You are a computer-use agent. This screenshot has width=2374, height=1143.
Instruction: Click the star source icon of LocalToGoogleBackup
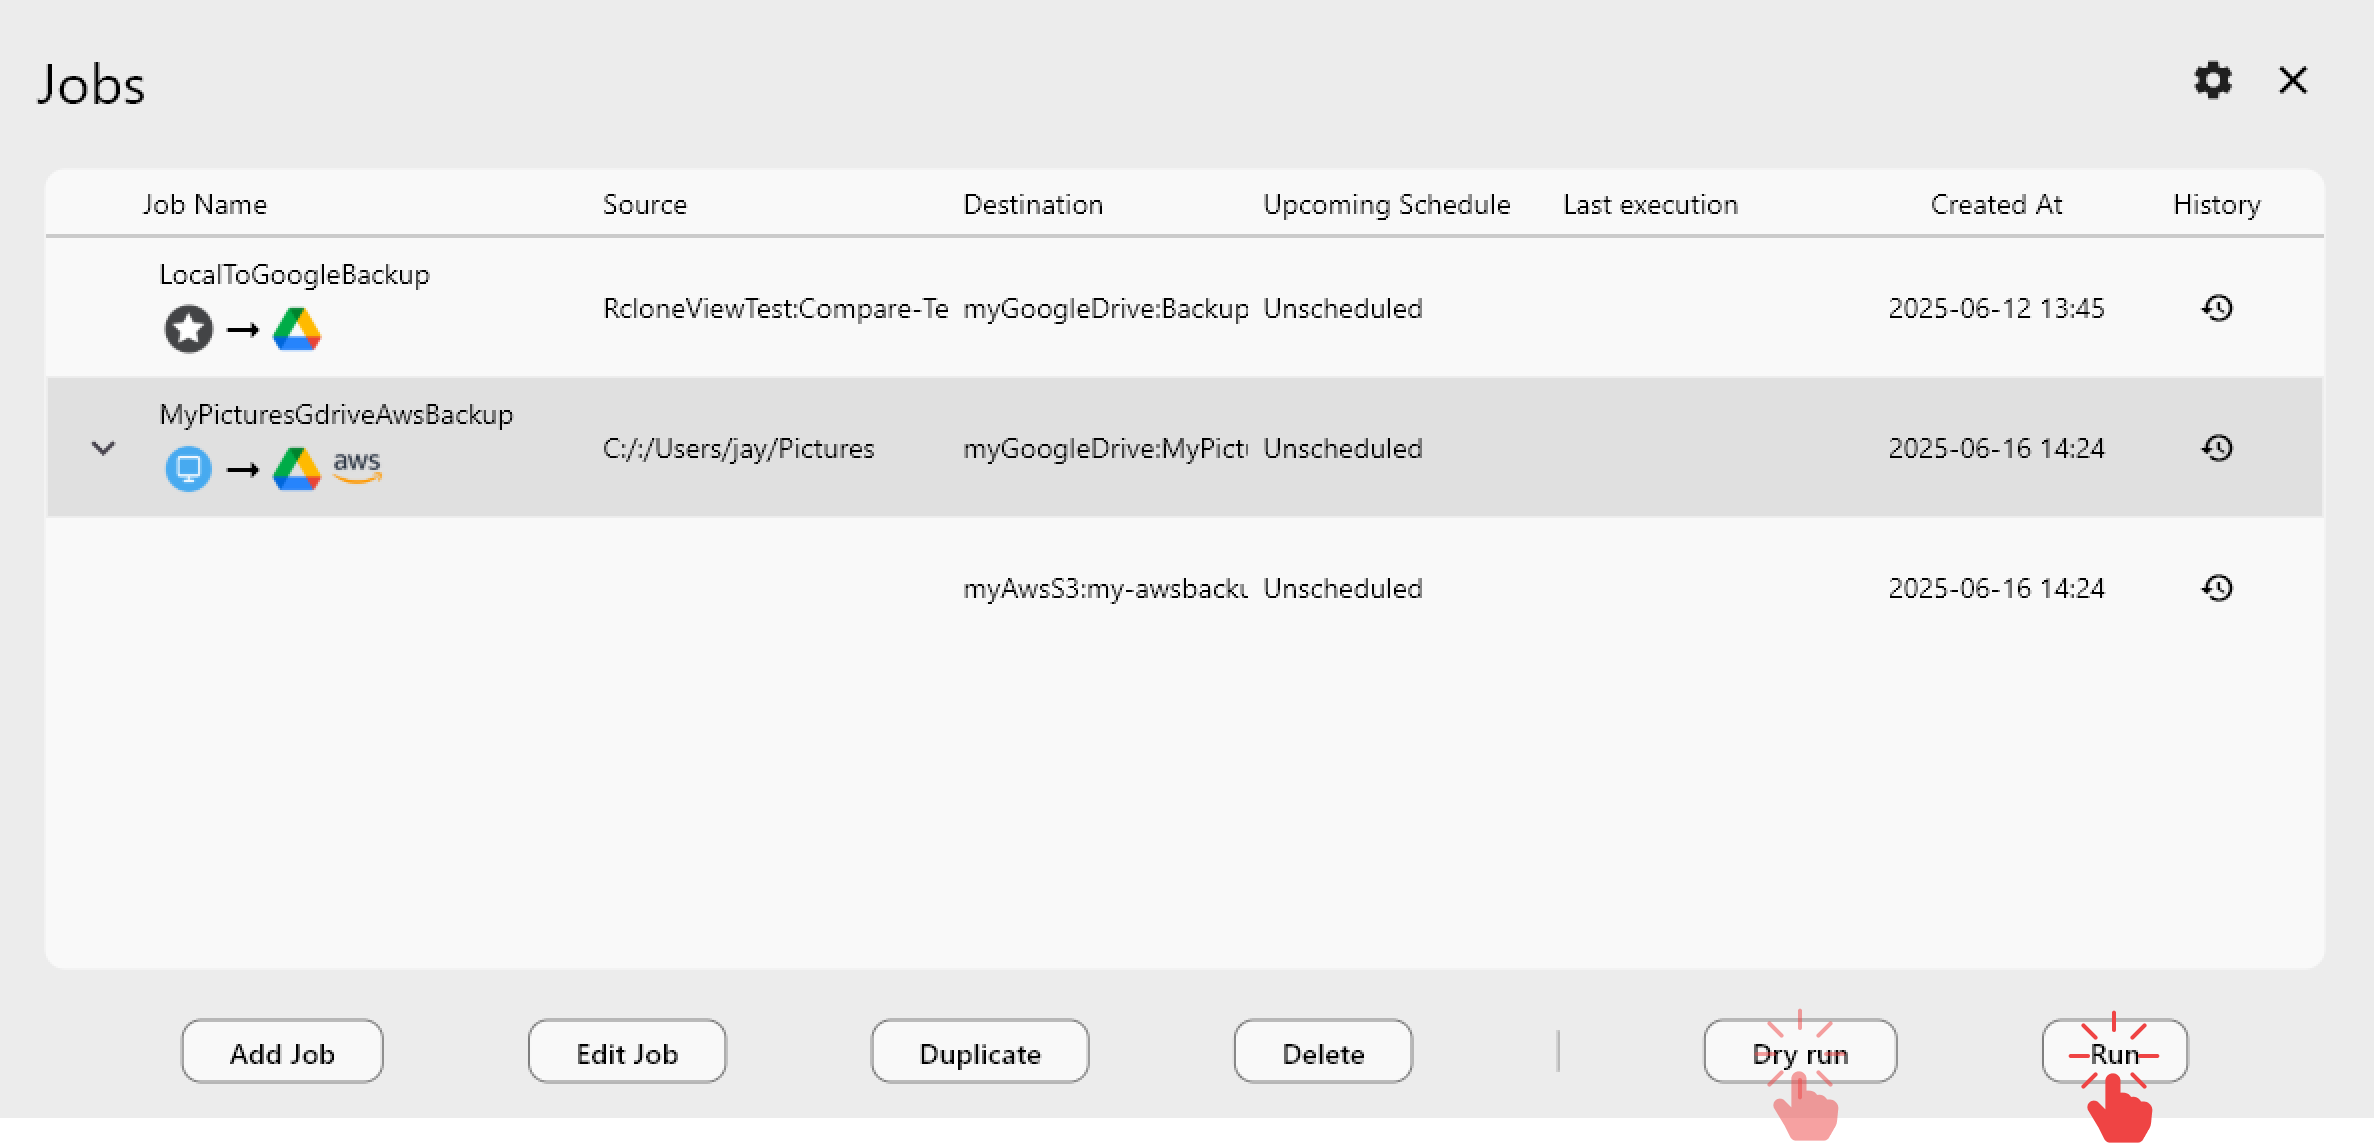coord(187,329)
